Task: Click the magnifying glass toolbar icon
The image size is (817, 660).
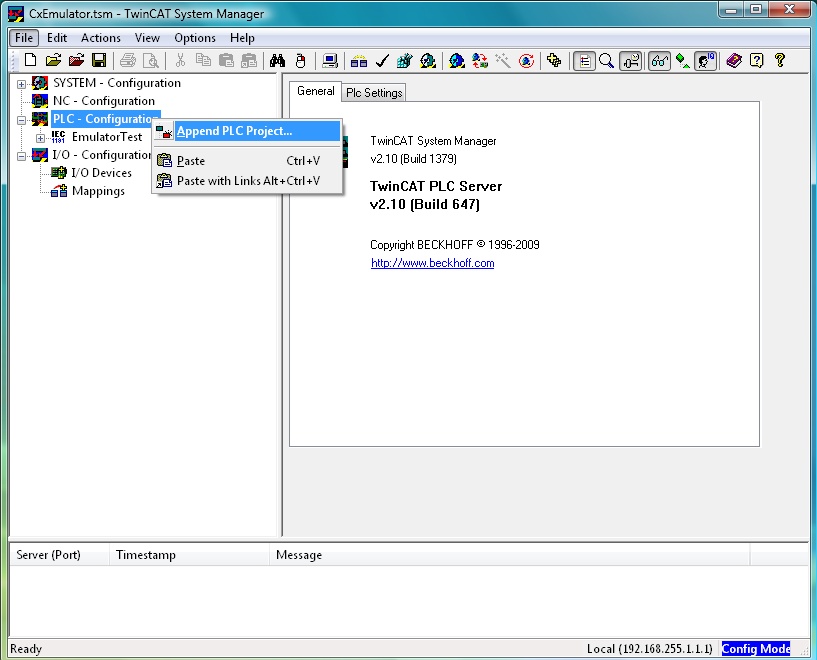Action: 606,60
